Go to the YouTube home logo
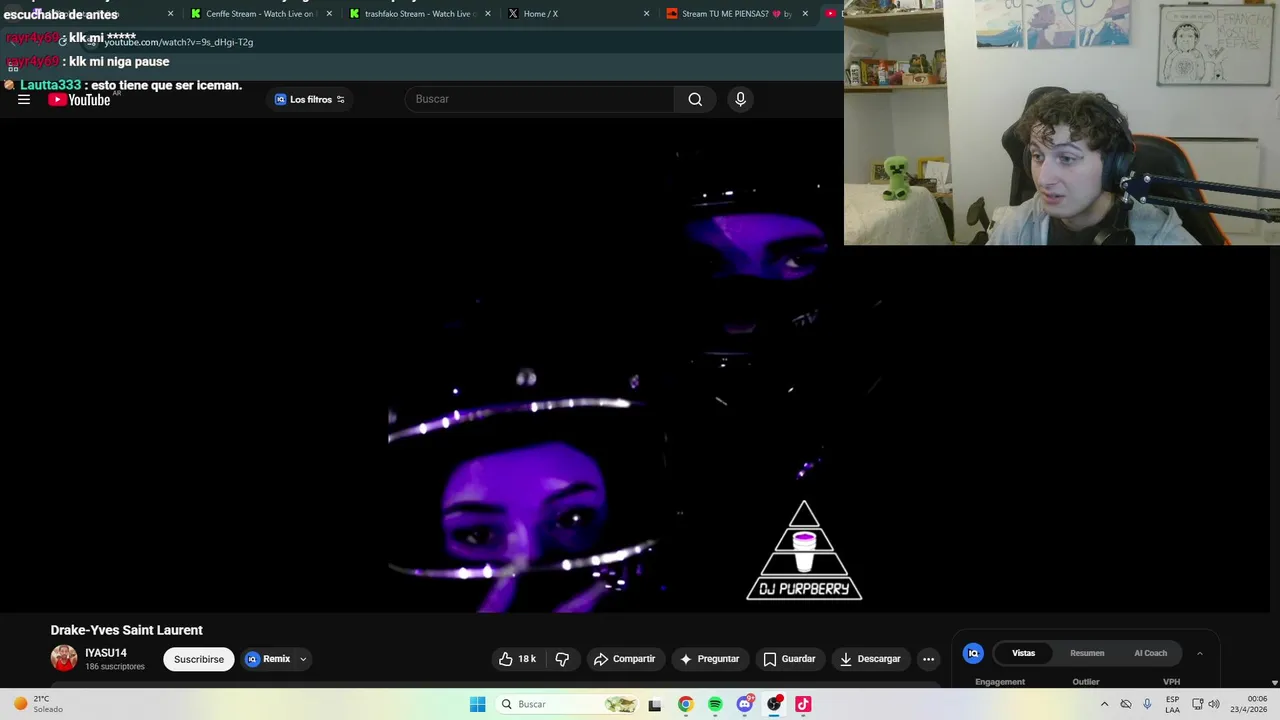This screenshot has height=720, width=1280. (x=79, y=99)
